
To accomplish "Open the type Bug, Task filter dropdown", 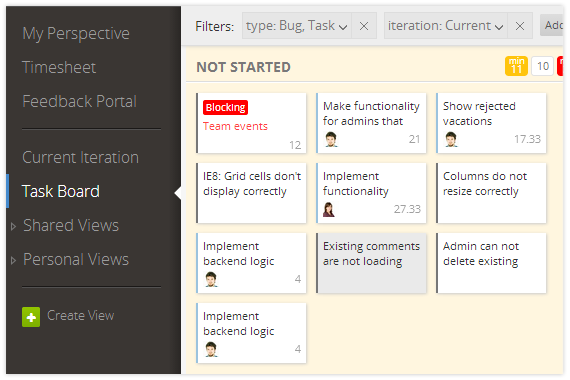I will 297,26.
